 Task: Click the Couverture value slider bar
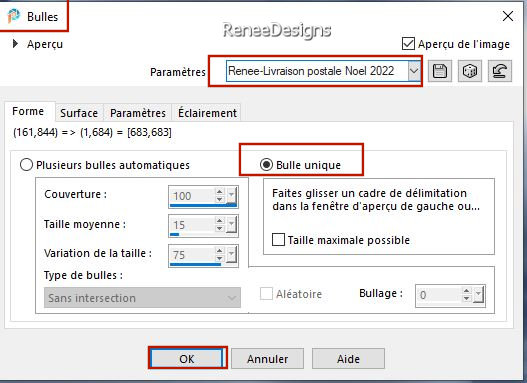(x=203, y=205)
